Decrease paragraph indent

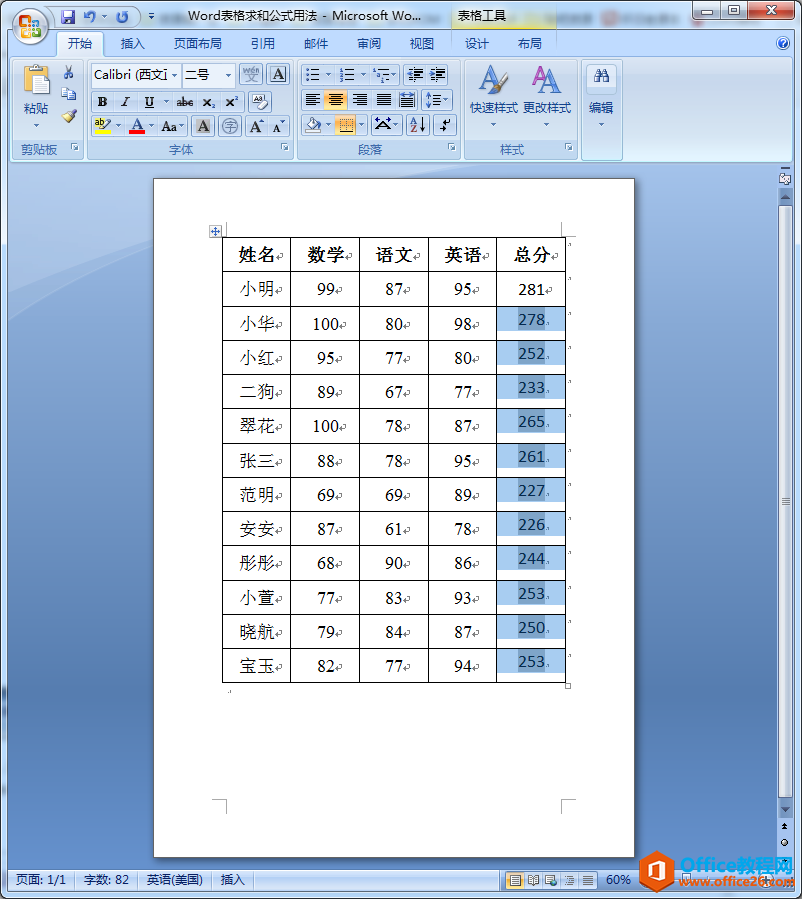pos(415,75)
